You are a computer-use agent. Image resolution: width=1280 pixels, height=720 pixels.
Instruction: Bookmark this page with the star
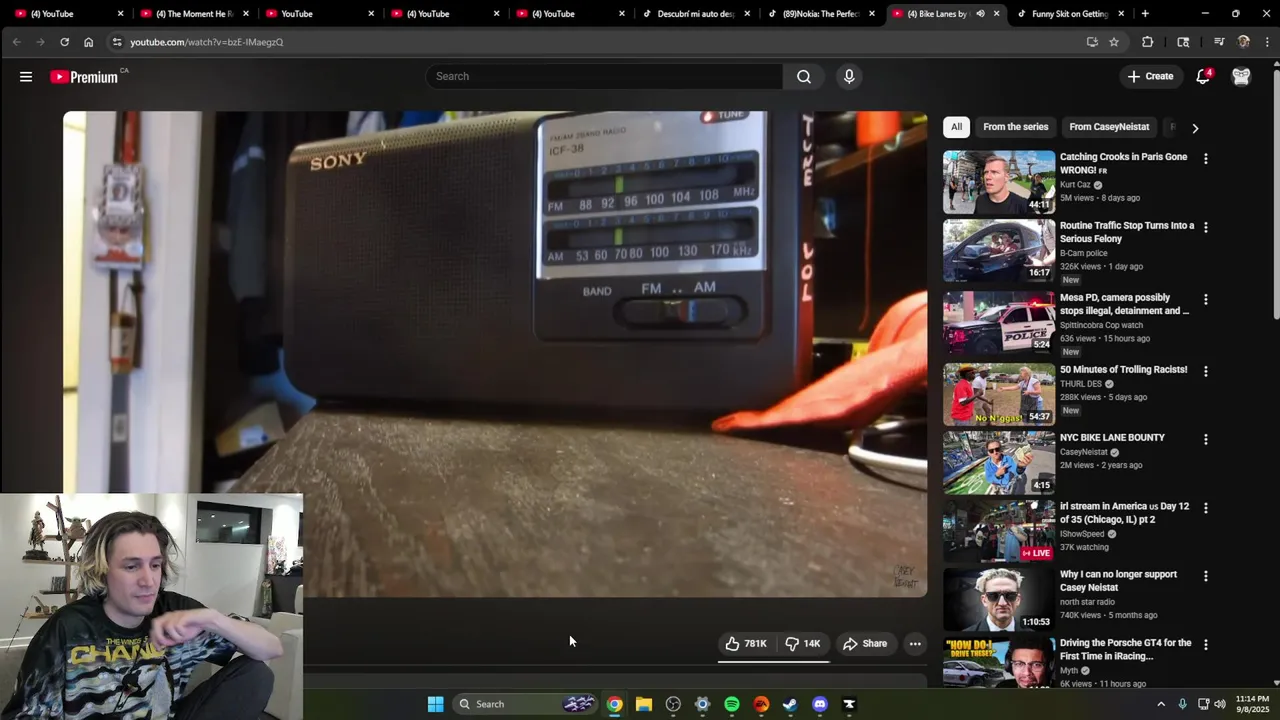[1114, 42]
